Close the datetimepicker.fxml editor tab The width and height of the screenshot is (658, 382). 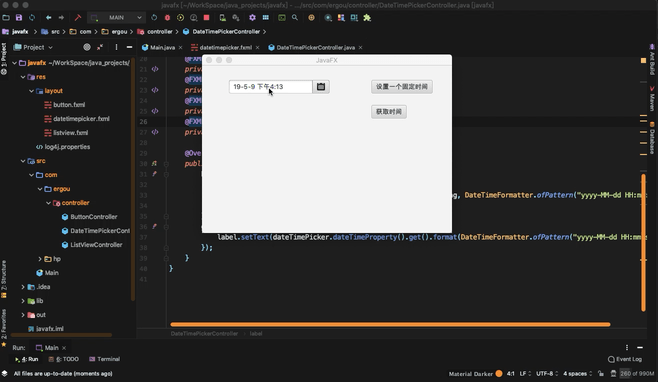257,47
